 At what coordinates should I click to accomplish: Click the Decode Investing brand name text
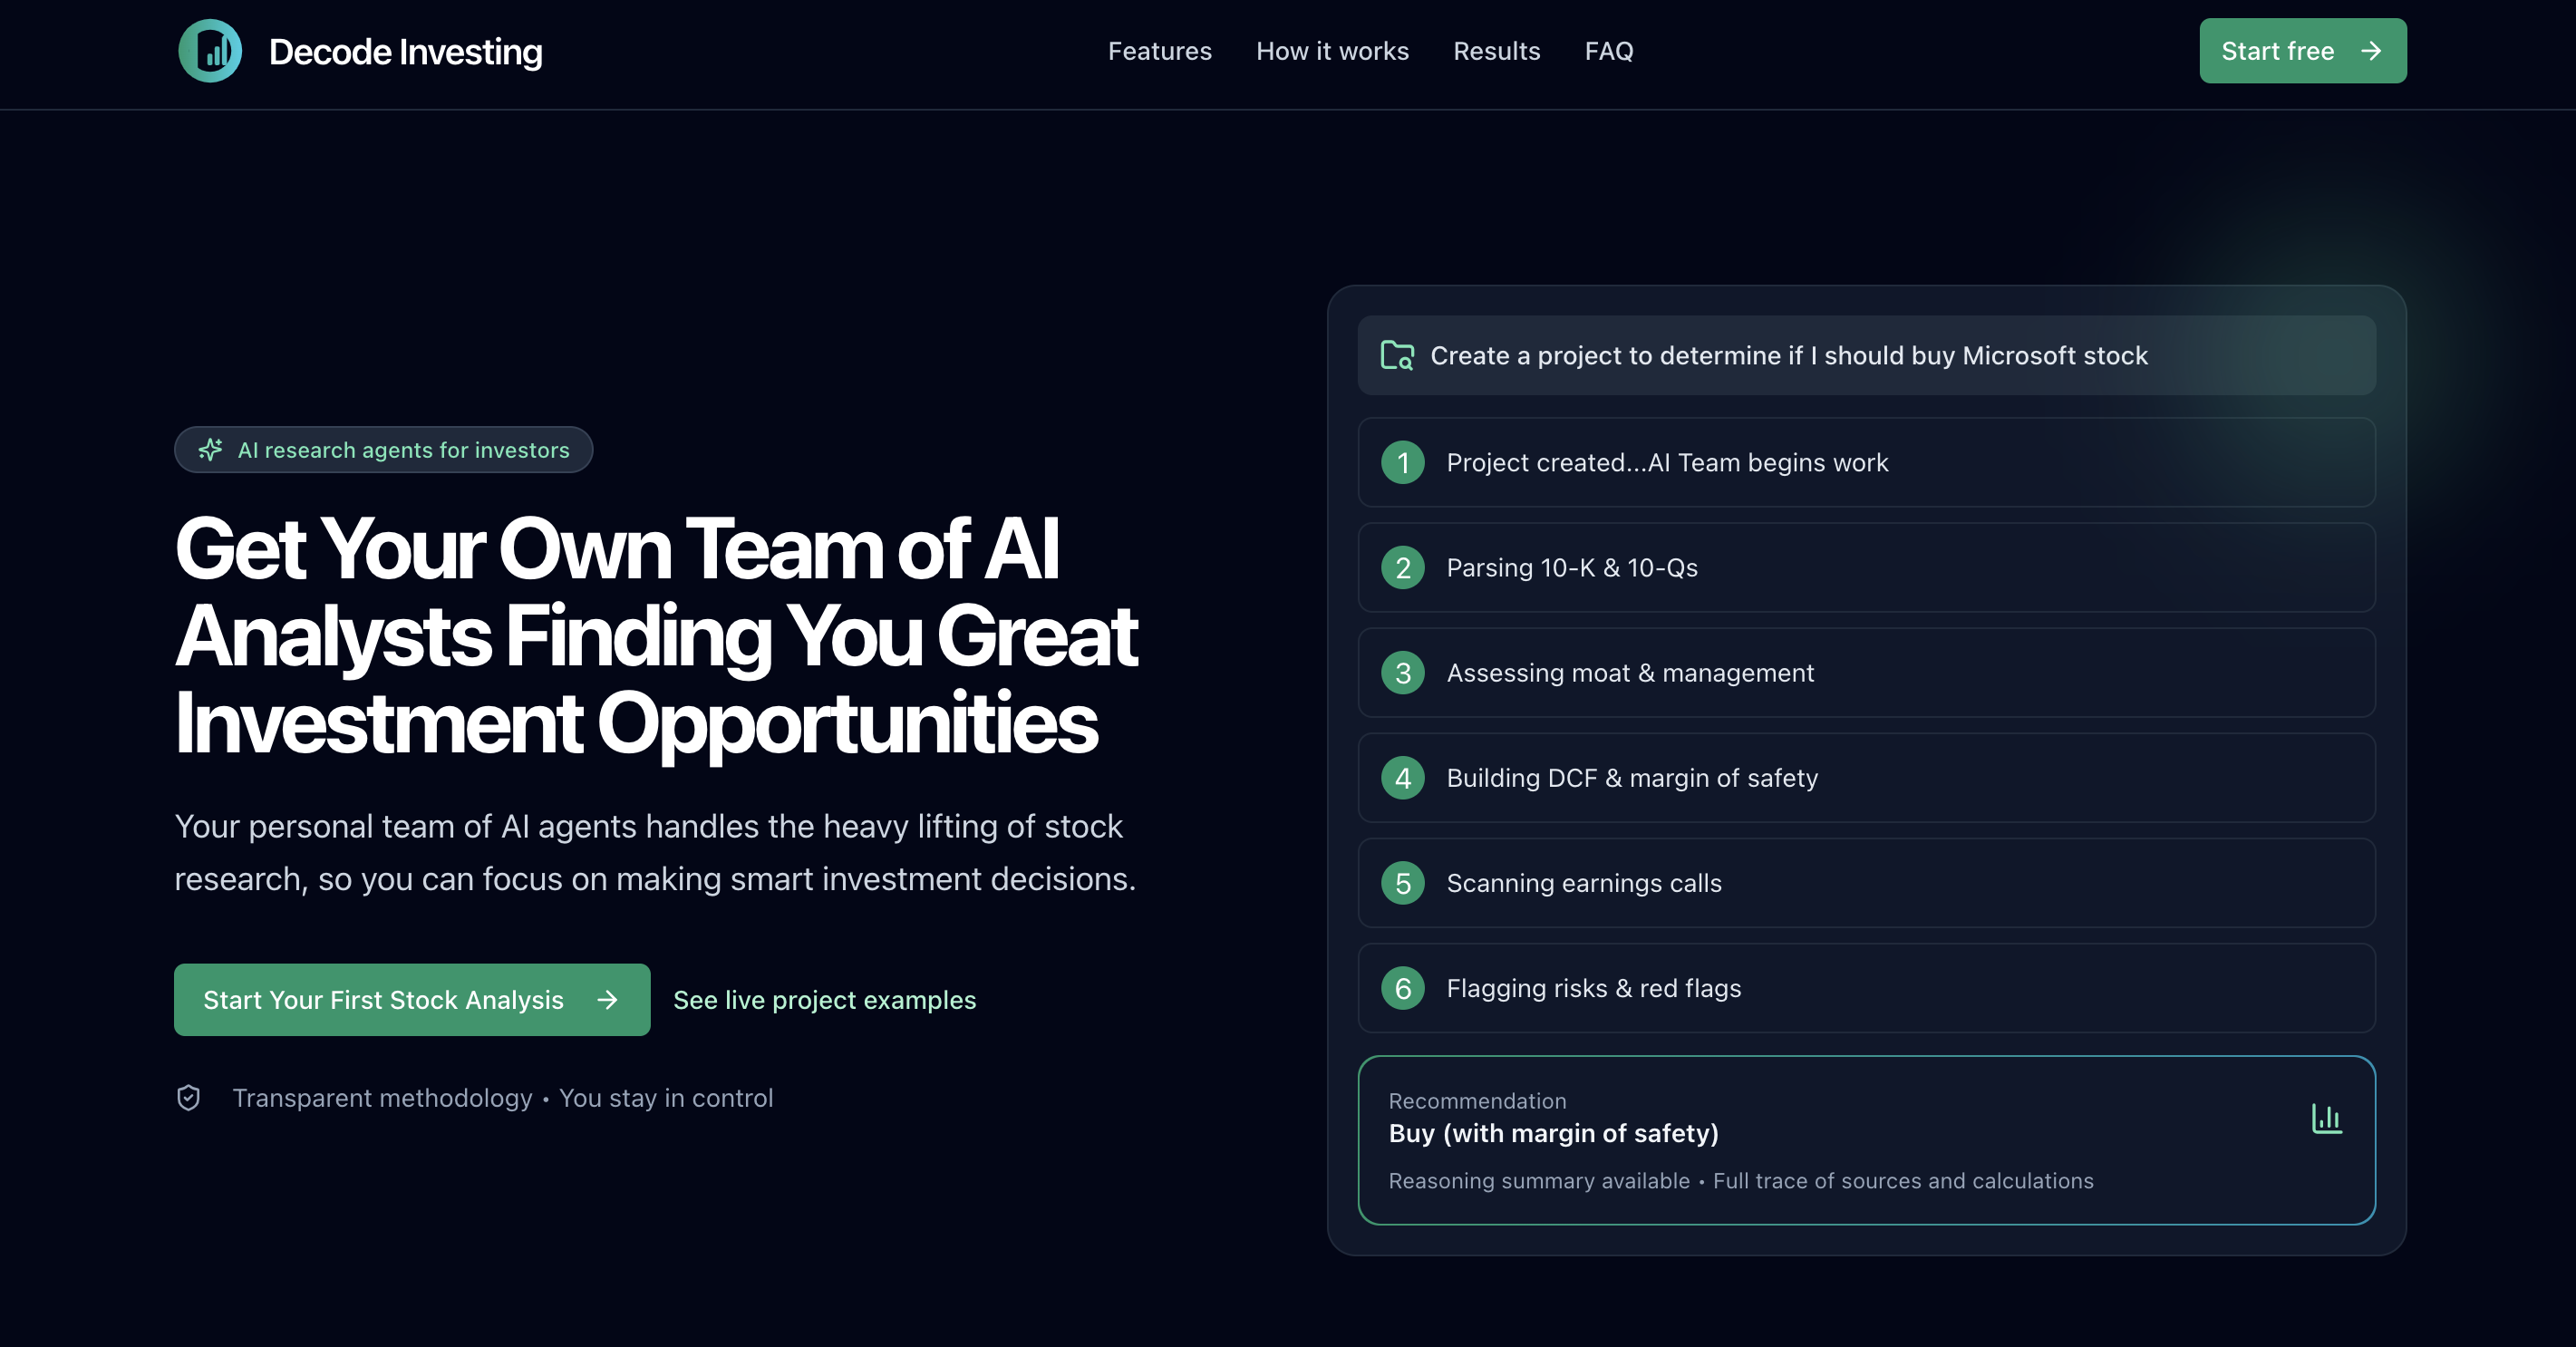[x=405, y=52]
